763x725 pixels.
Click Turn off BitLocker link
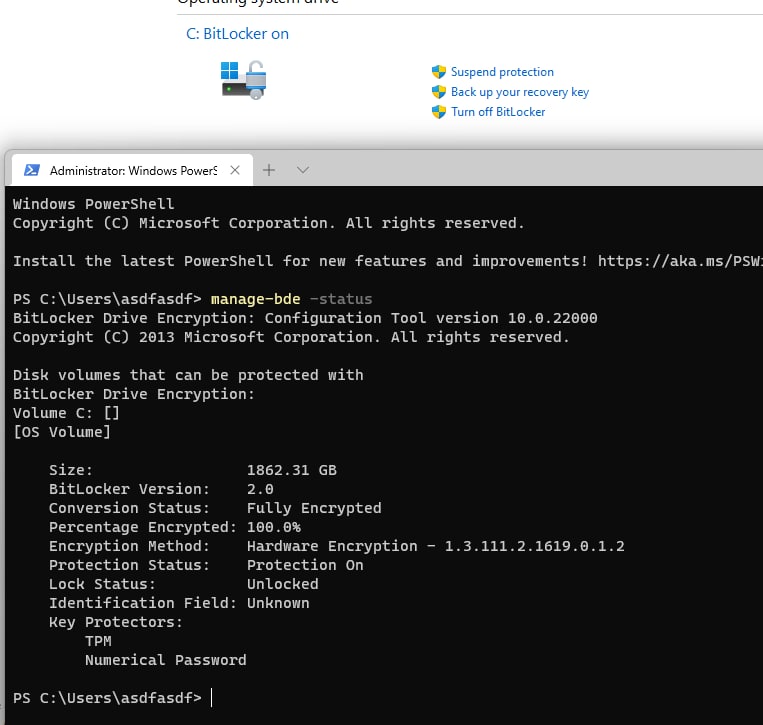pyautogui.click(x=498, y=112)
